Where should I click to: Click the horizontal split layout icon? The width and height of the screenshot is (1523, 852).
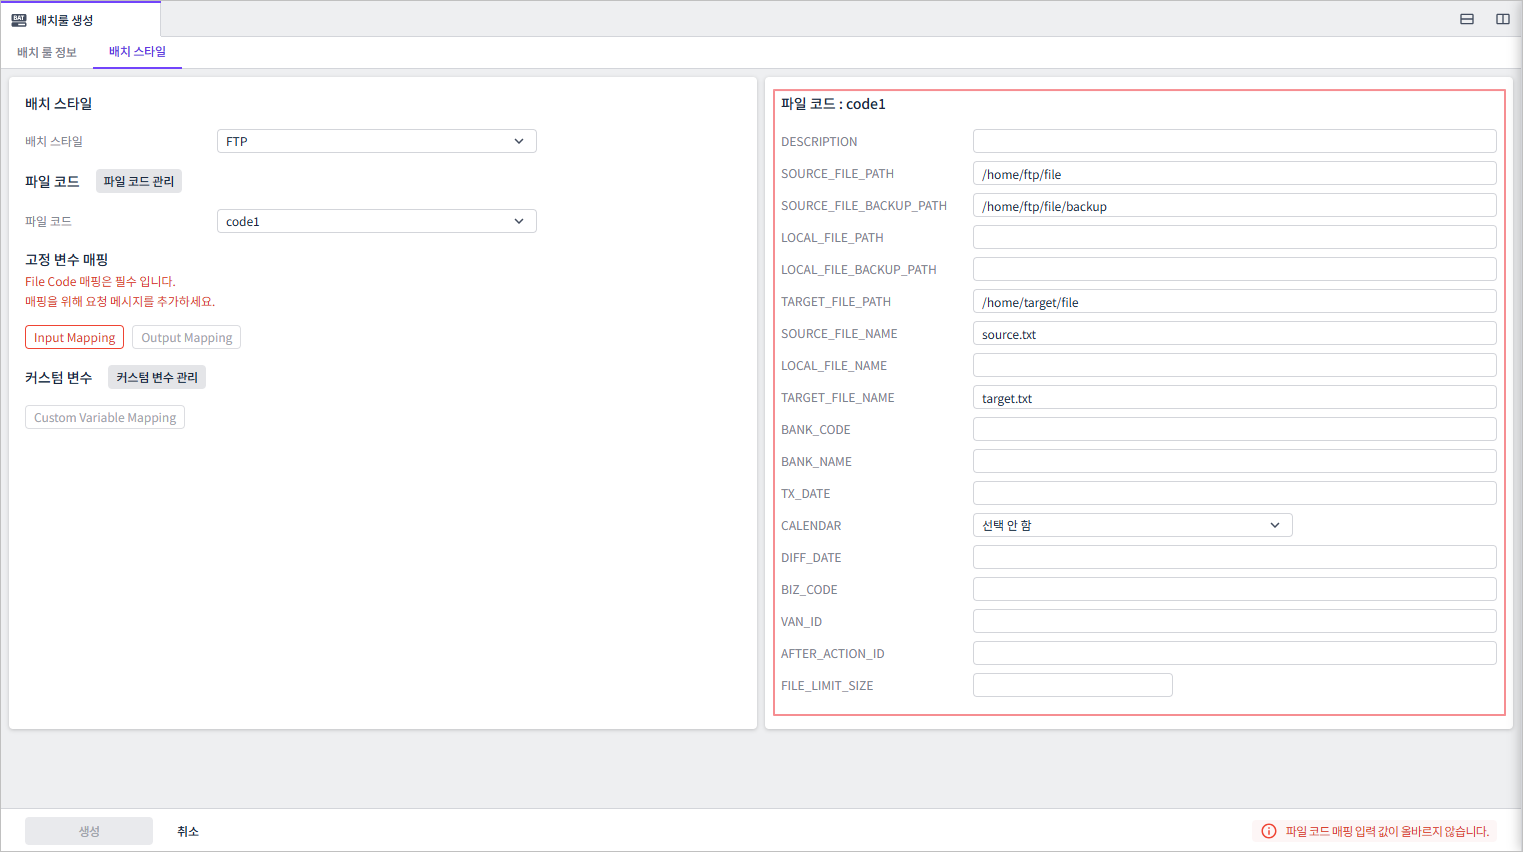point(1467,19)
